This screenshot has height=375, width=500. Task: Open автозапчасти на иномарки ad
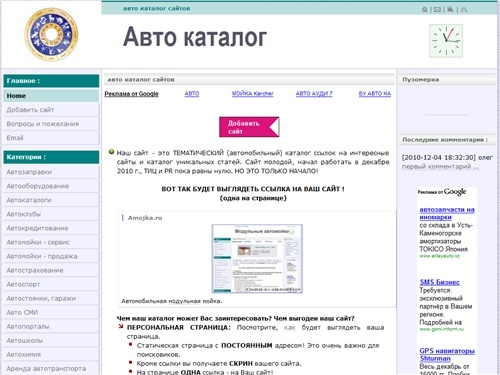[447, 213]
